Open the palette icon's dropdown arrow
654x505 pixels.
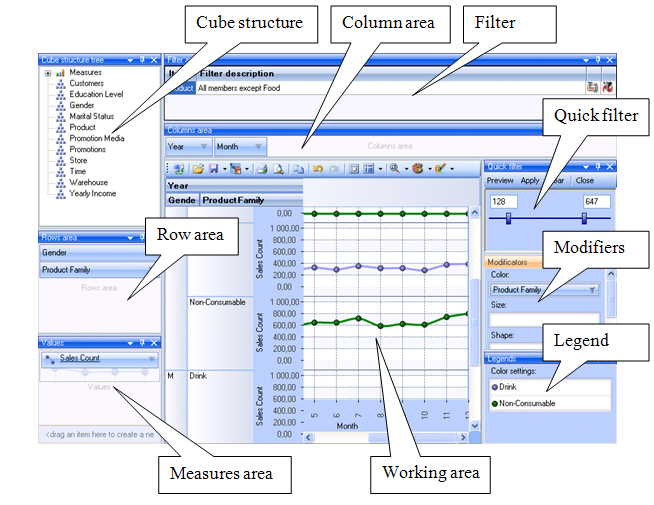(429, 169)
